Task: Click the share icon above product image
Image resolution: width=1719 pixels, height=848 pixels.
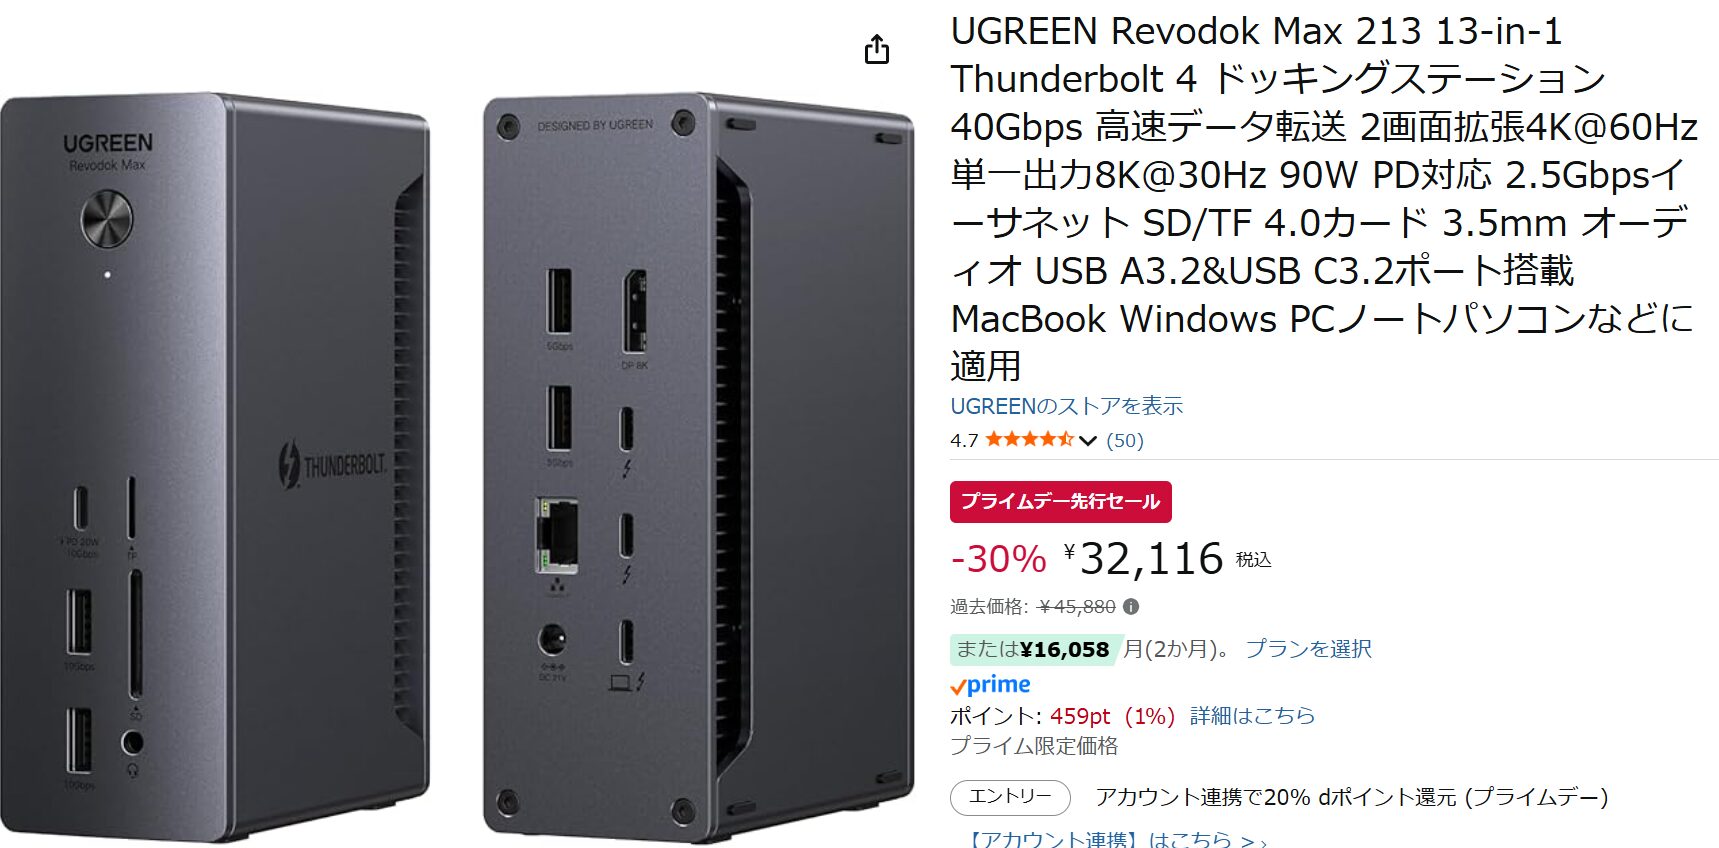Action: 877,49
